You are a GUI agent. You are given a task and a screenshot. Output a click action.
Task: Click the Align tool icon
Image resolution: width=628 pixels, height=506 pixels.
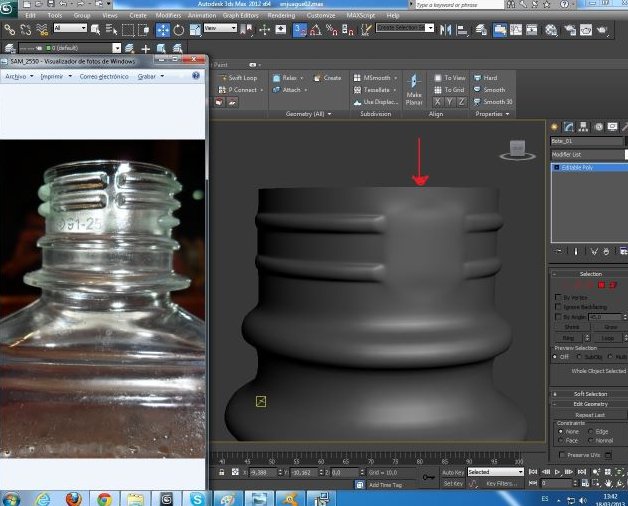462,30
